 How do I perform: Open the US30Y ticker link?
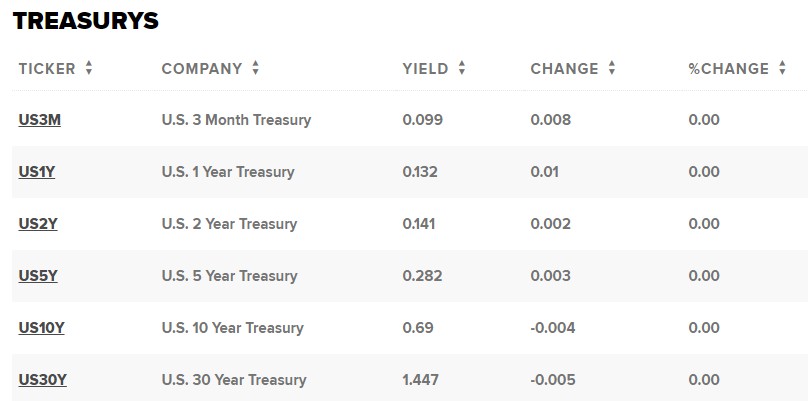[x=43, y=380]
